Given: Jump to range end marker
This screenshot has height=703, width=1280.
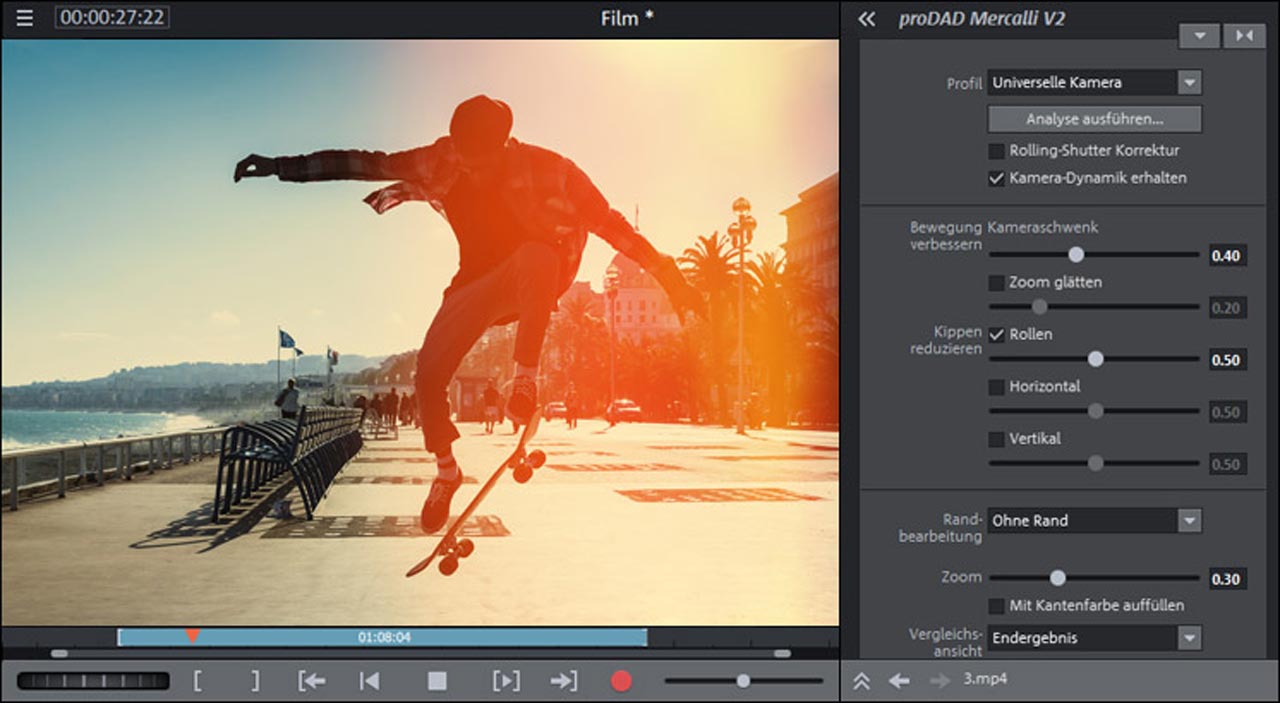Looking at the screenshot, I should pos(564,681).
